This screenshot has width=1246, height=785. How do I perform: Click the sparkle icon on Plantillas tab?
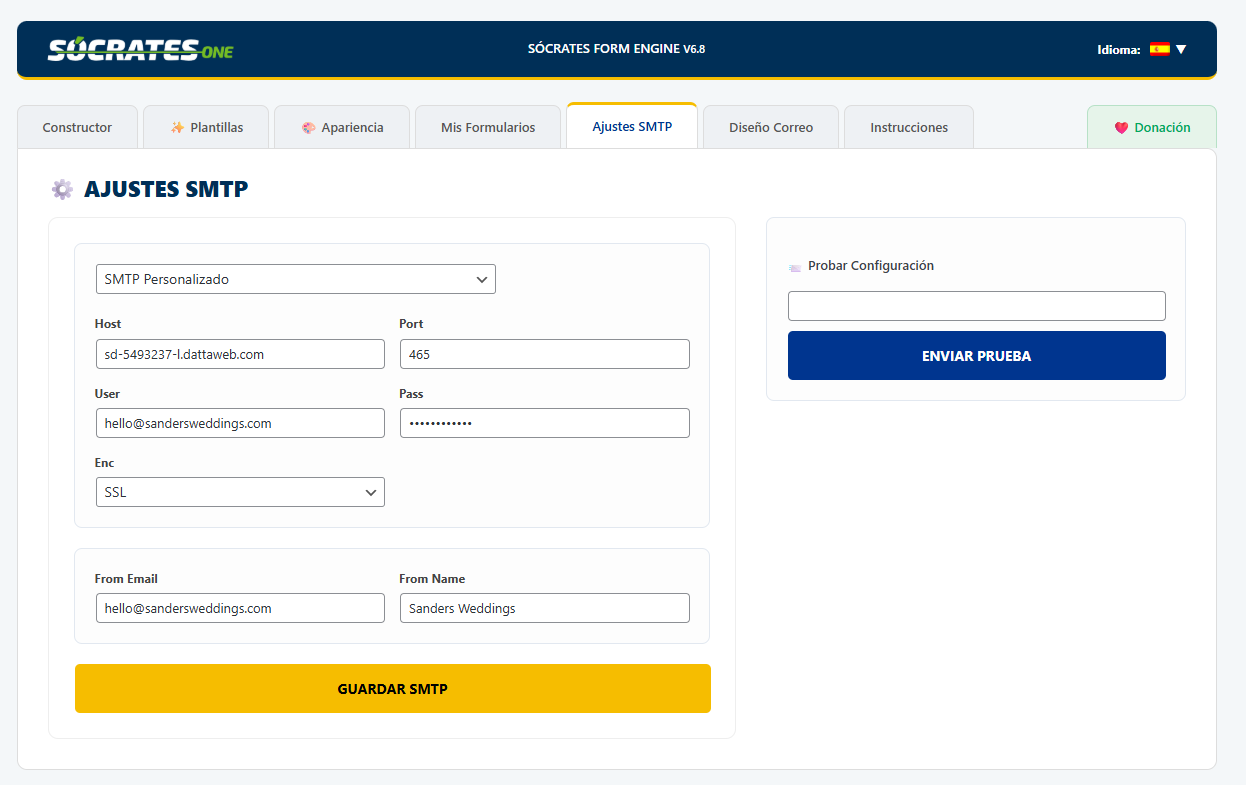point(177,128)
